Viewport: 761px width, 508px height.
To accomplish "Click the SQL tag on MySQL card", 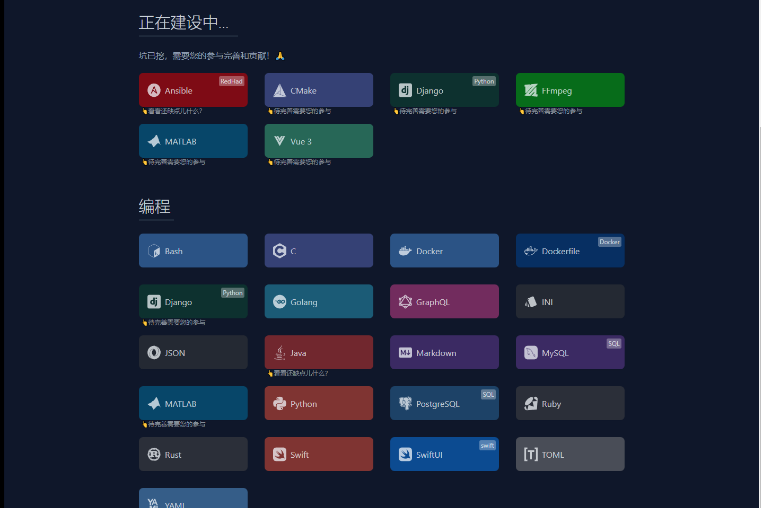I will coord(614,344).
